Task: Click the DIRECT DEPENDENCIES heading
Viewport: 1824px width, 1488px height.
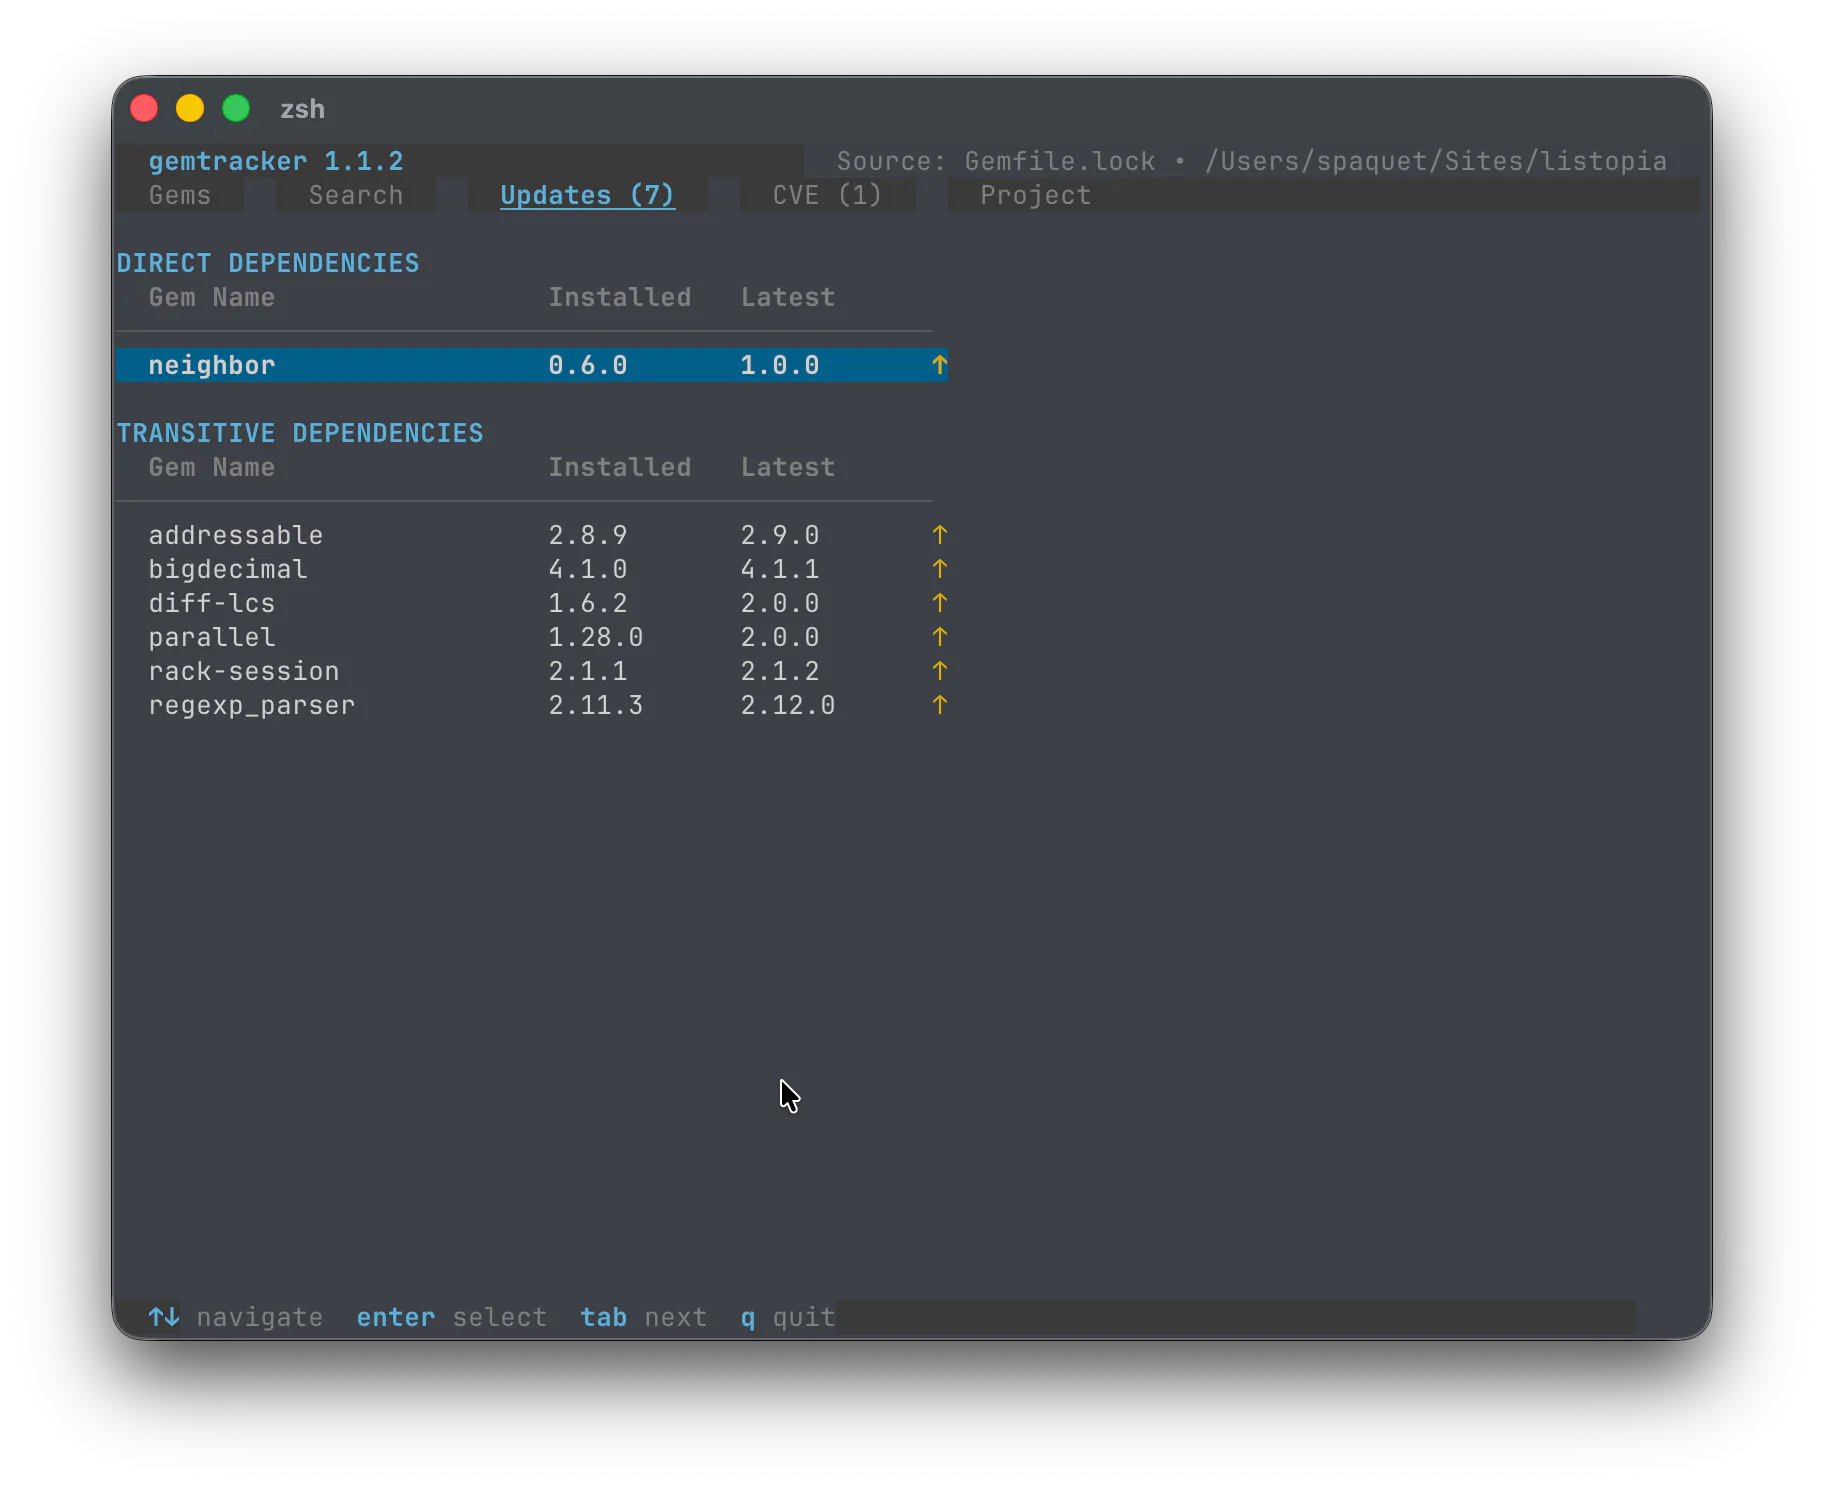Action: click(x=268, y=263)
